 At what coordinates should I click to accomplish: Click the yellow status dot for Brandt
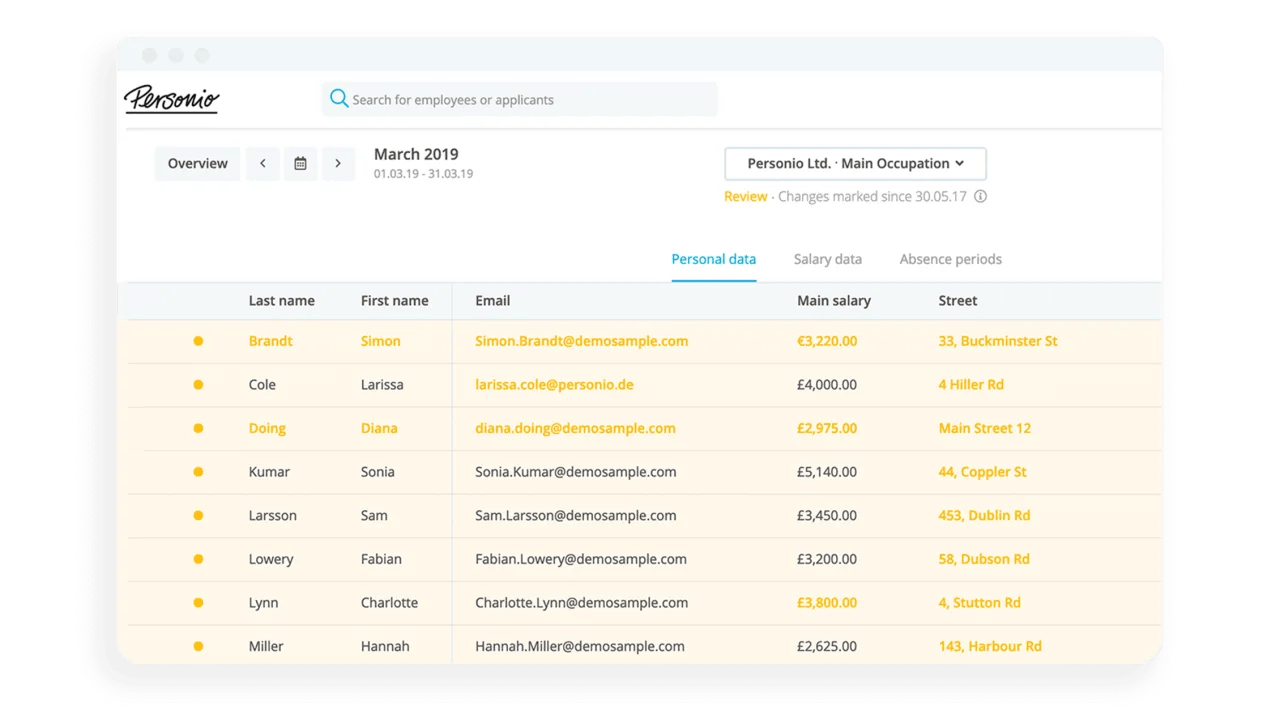tap(198, 341)
